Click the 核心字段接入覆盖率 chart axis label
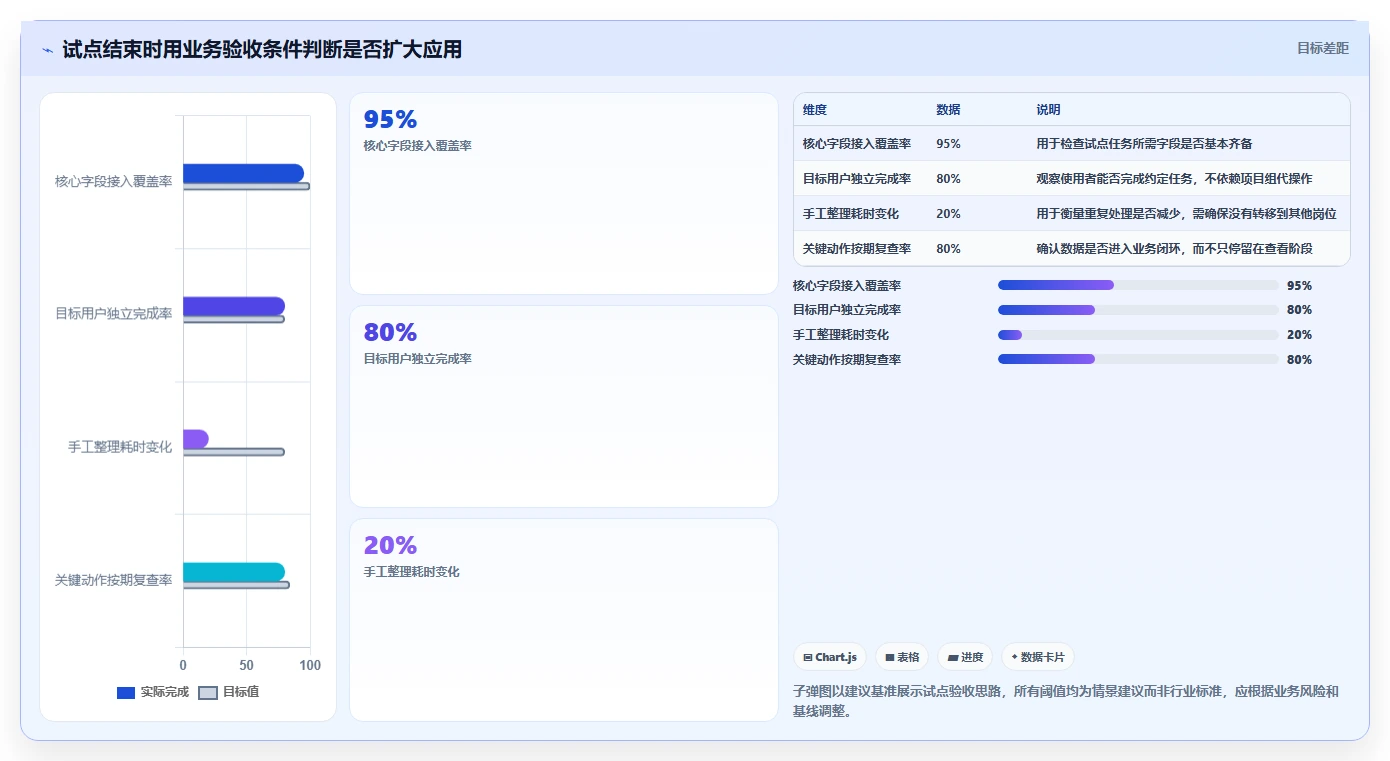The image size is (1390, 761). click(114, 182)
